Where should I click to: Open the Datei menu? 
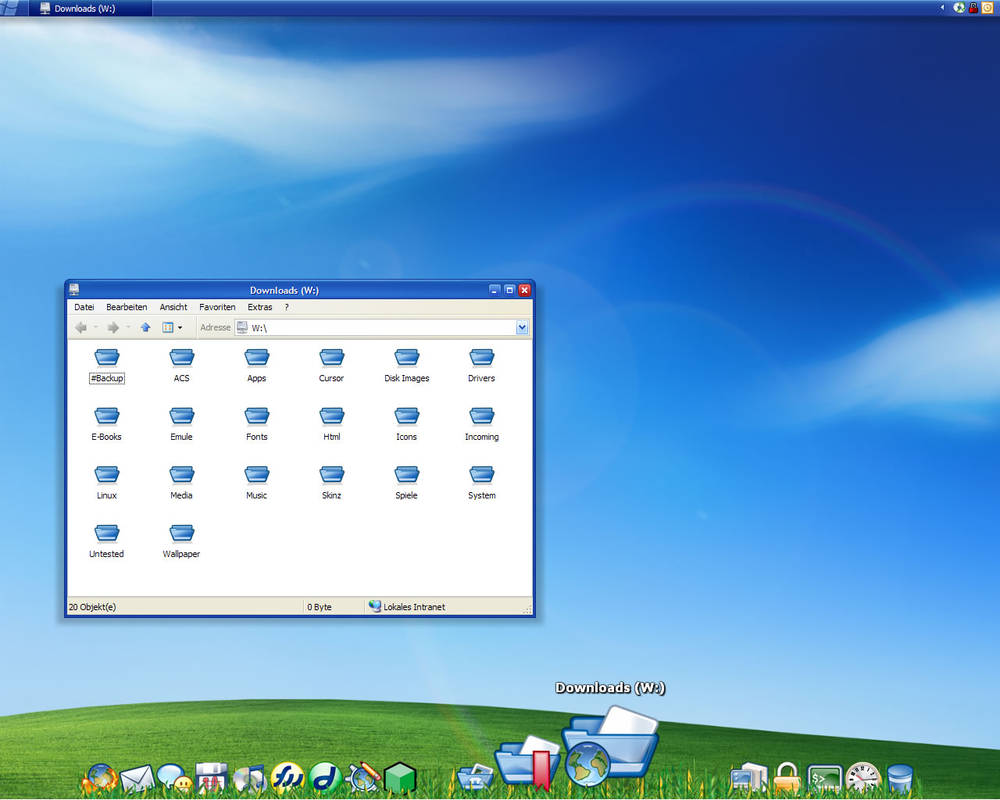pos(84,307)
